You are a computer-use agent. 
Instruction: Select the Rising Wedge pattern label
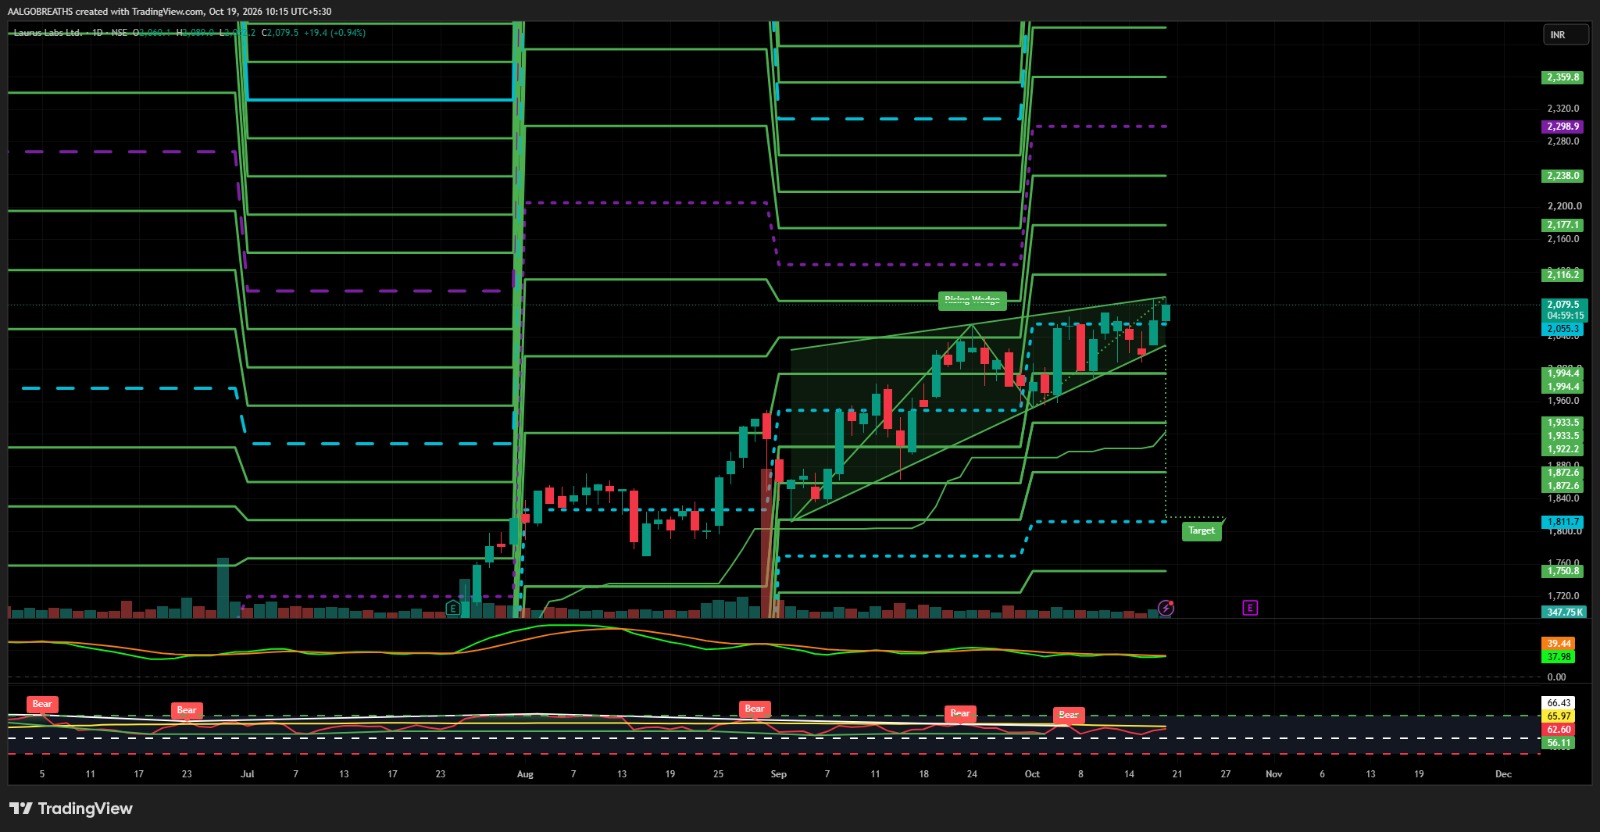click(972, 300)
